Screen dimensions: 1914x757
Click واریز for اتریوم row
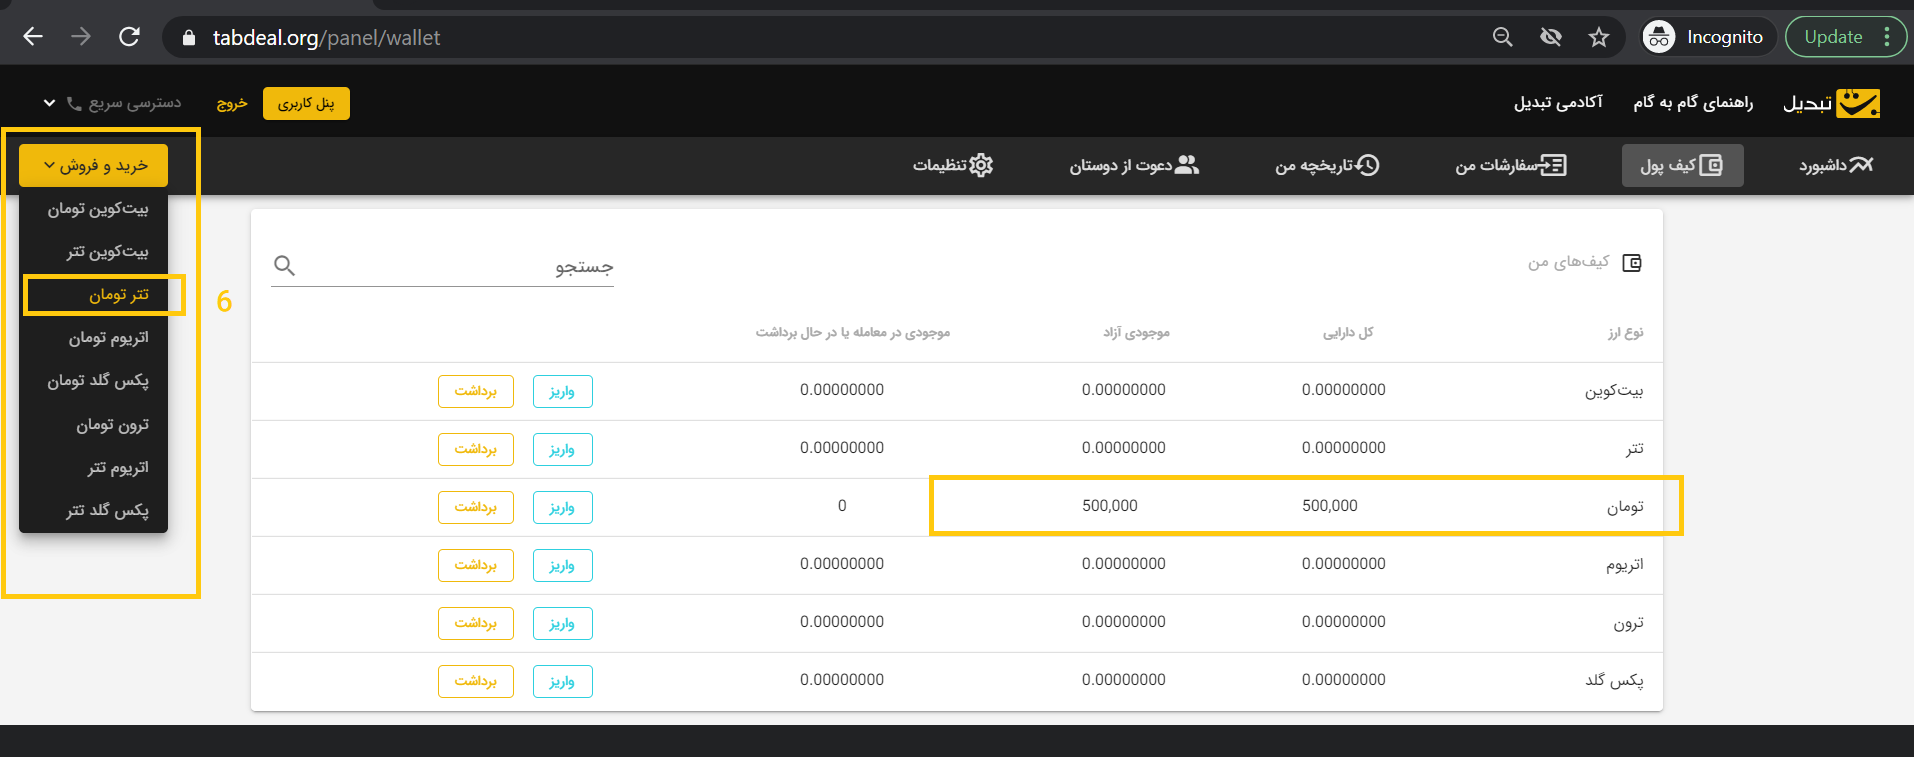(562, 565)
